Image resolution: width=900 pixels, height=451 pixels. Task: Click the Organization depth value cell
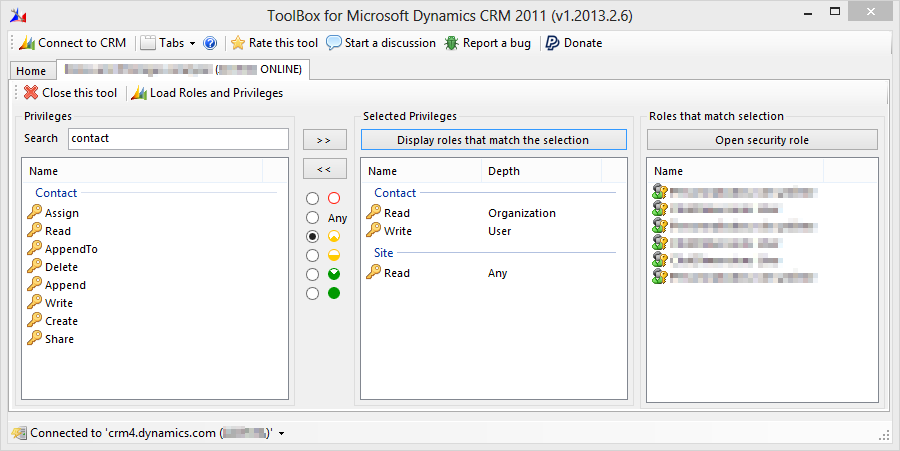tap(522, 213)
